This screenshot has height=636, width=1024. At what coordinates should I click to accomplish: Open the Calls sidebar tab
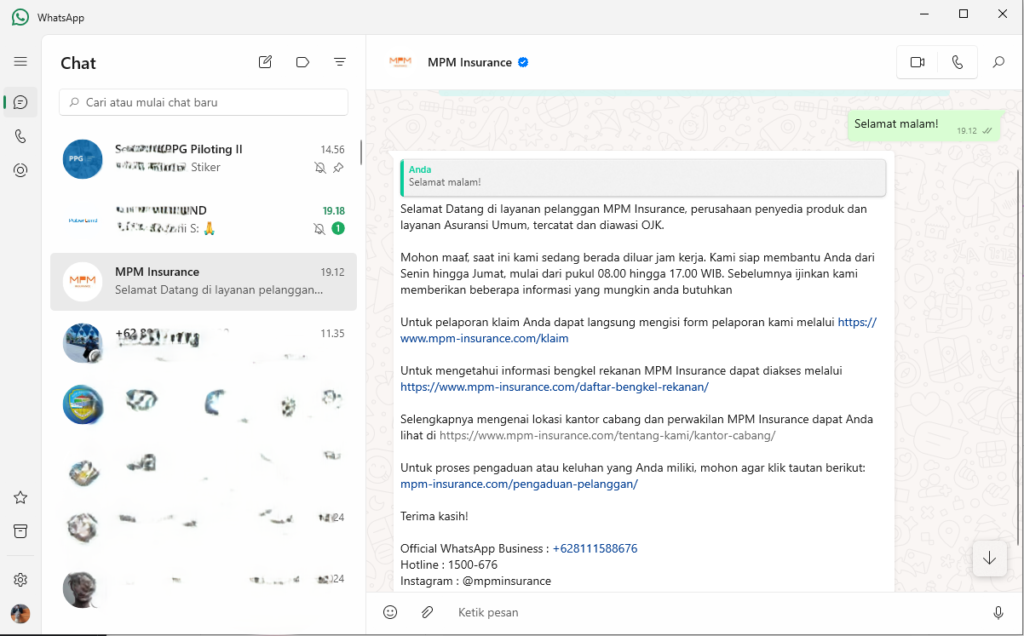20,136
